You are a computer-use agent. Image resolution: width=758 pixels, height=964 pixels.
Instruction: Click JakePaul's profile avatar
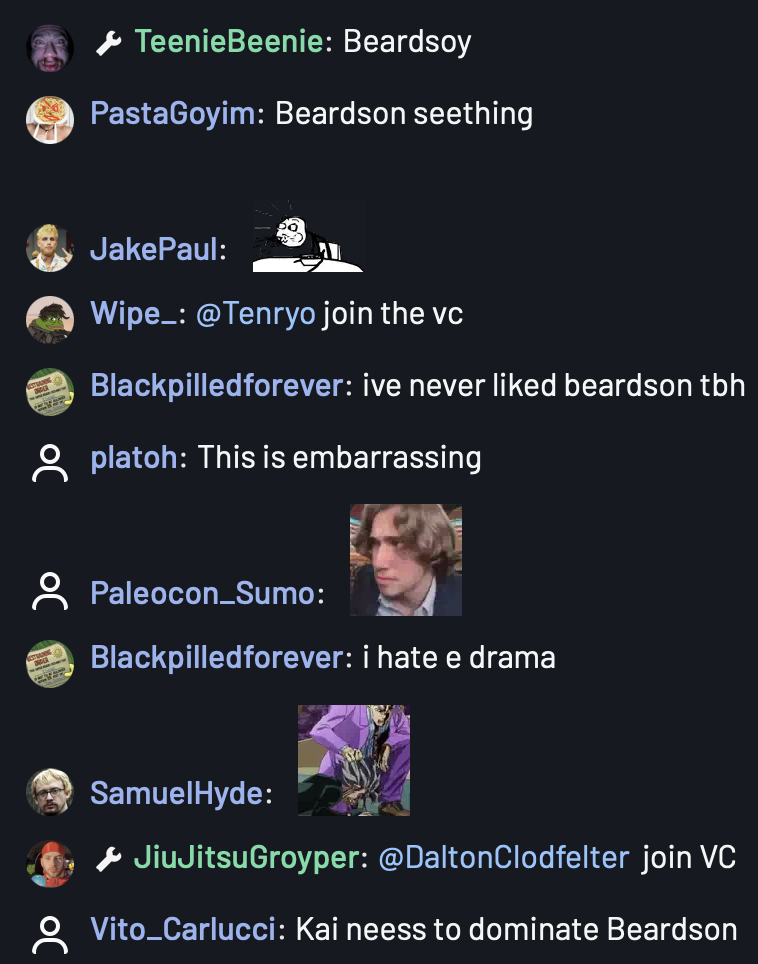point(50,248)
